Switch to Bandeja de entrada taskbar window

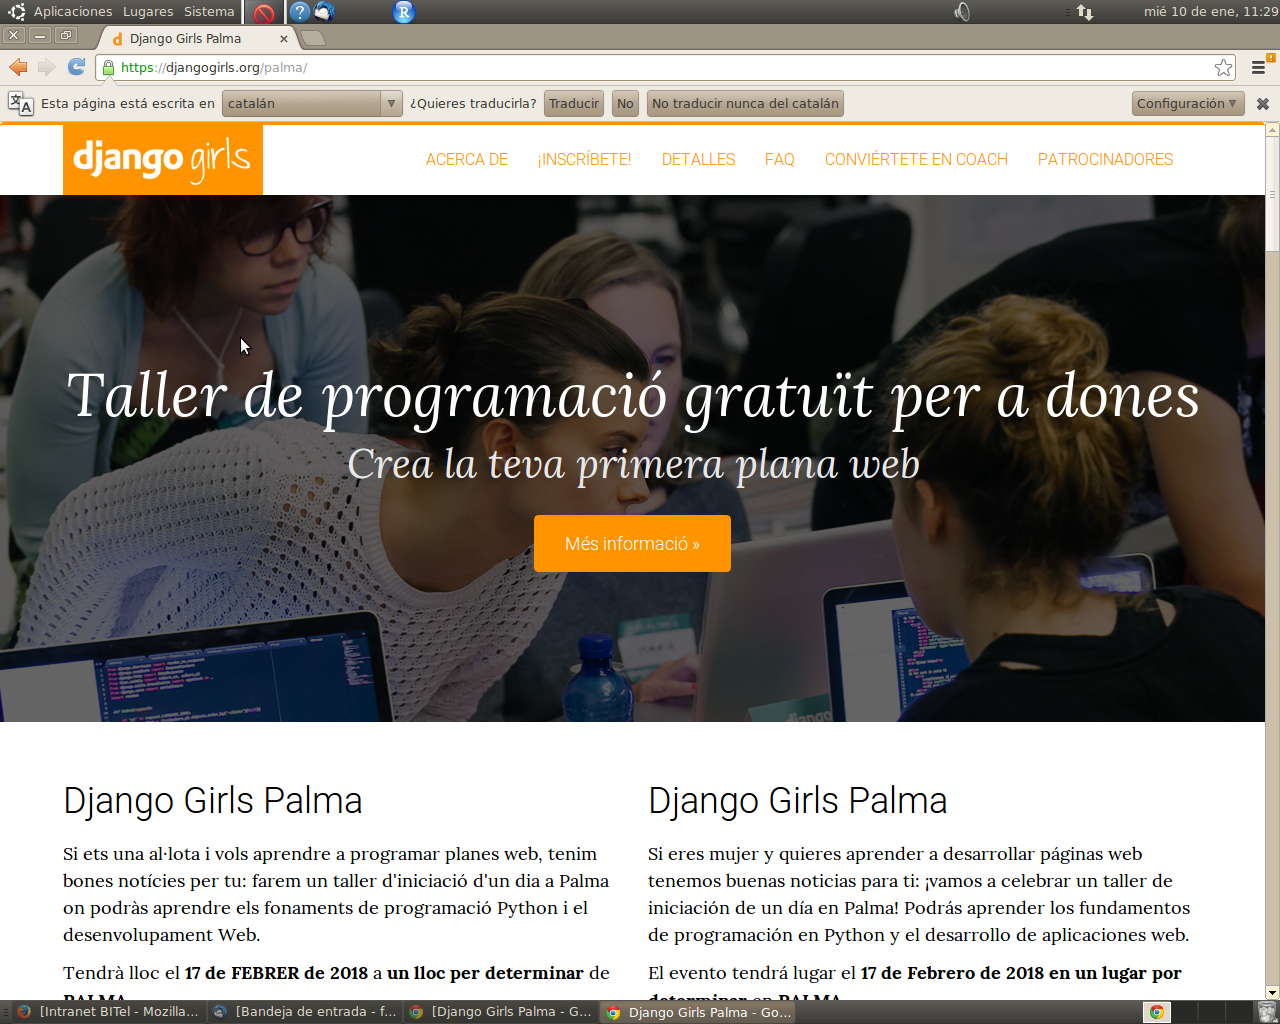pos(305,1012)
